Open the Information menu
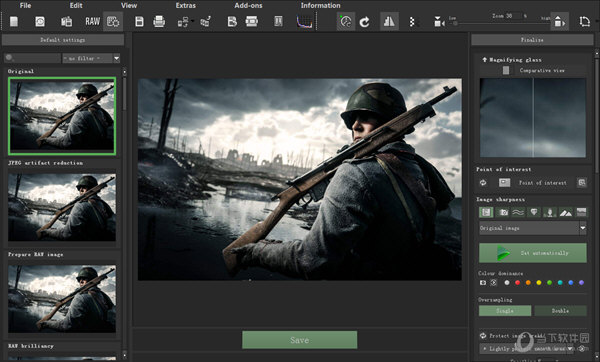 click(x=321, y=5)
